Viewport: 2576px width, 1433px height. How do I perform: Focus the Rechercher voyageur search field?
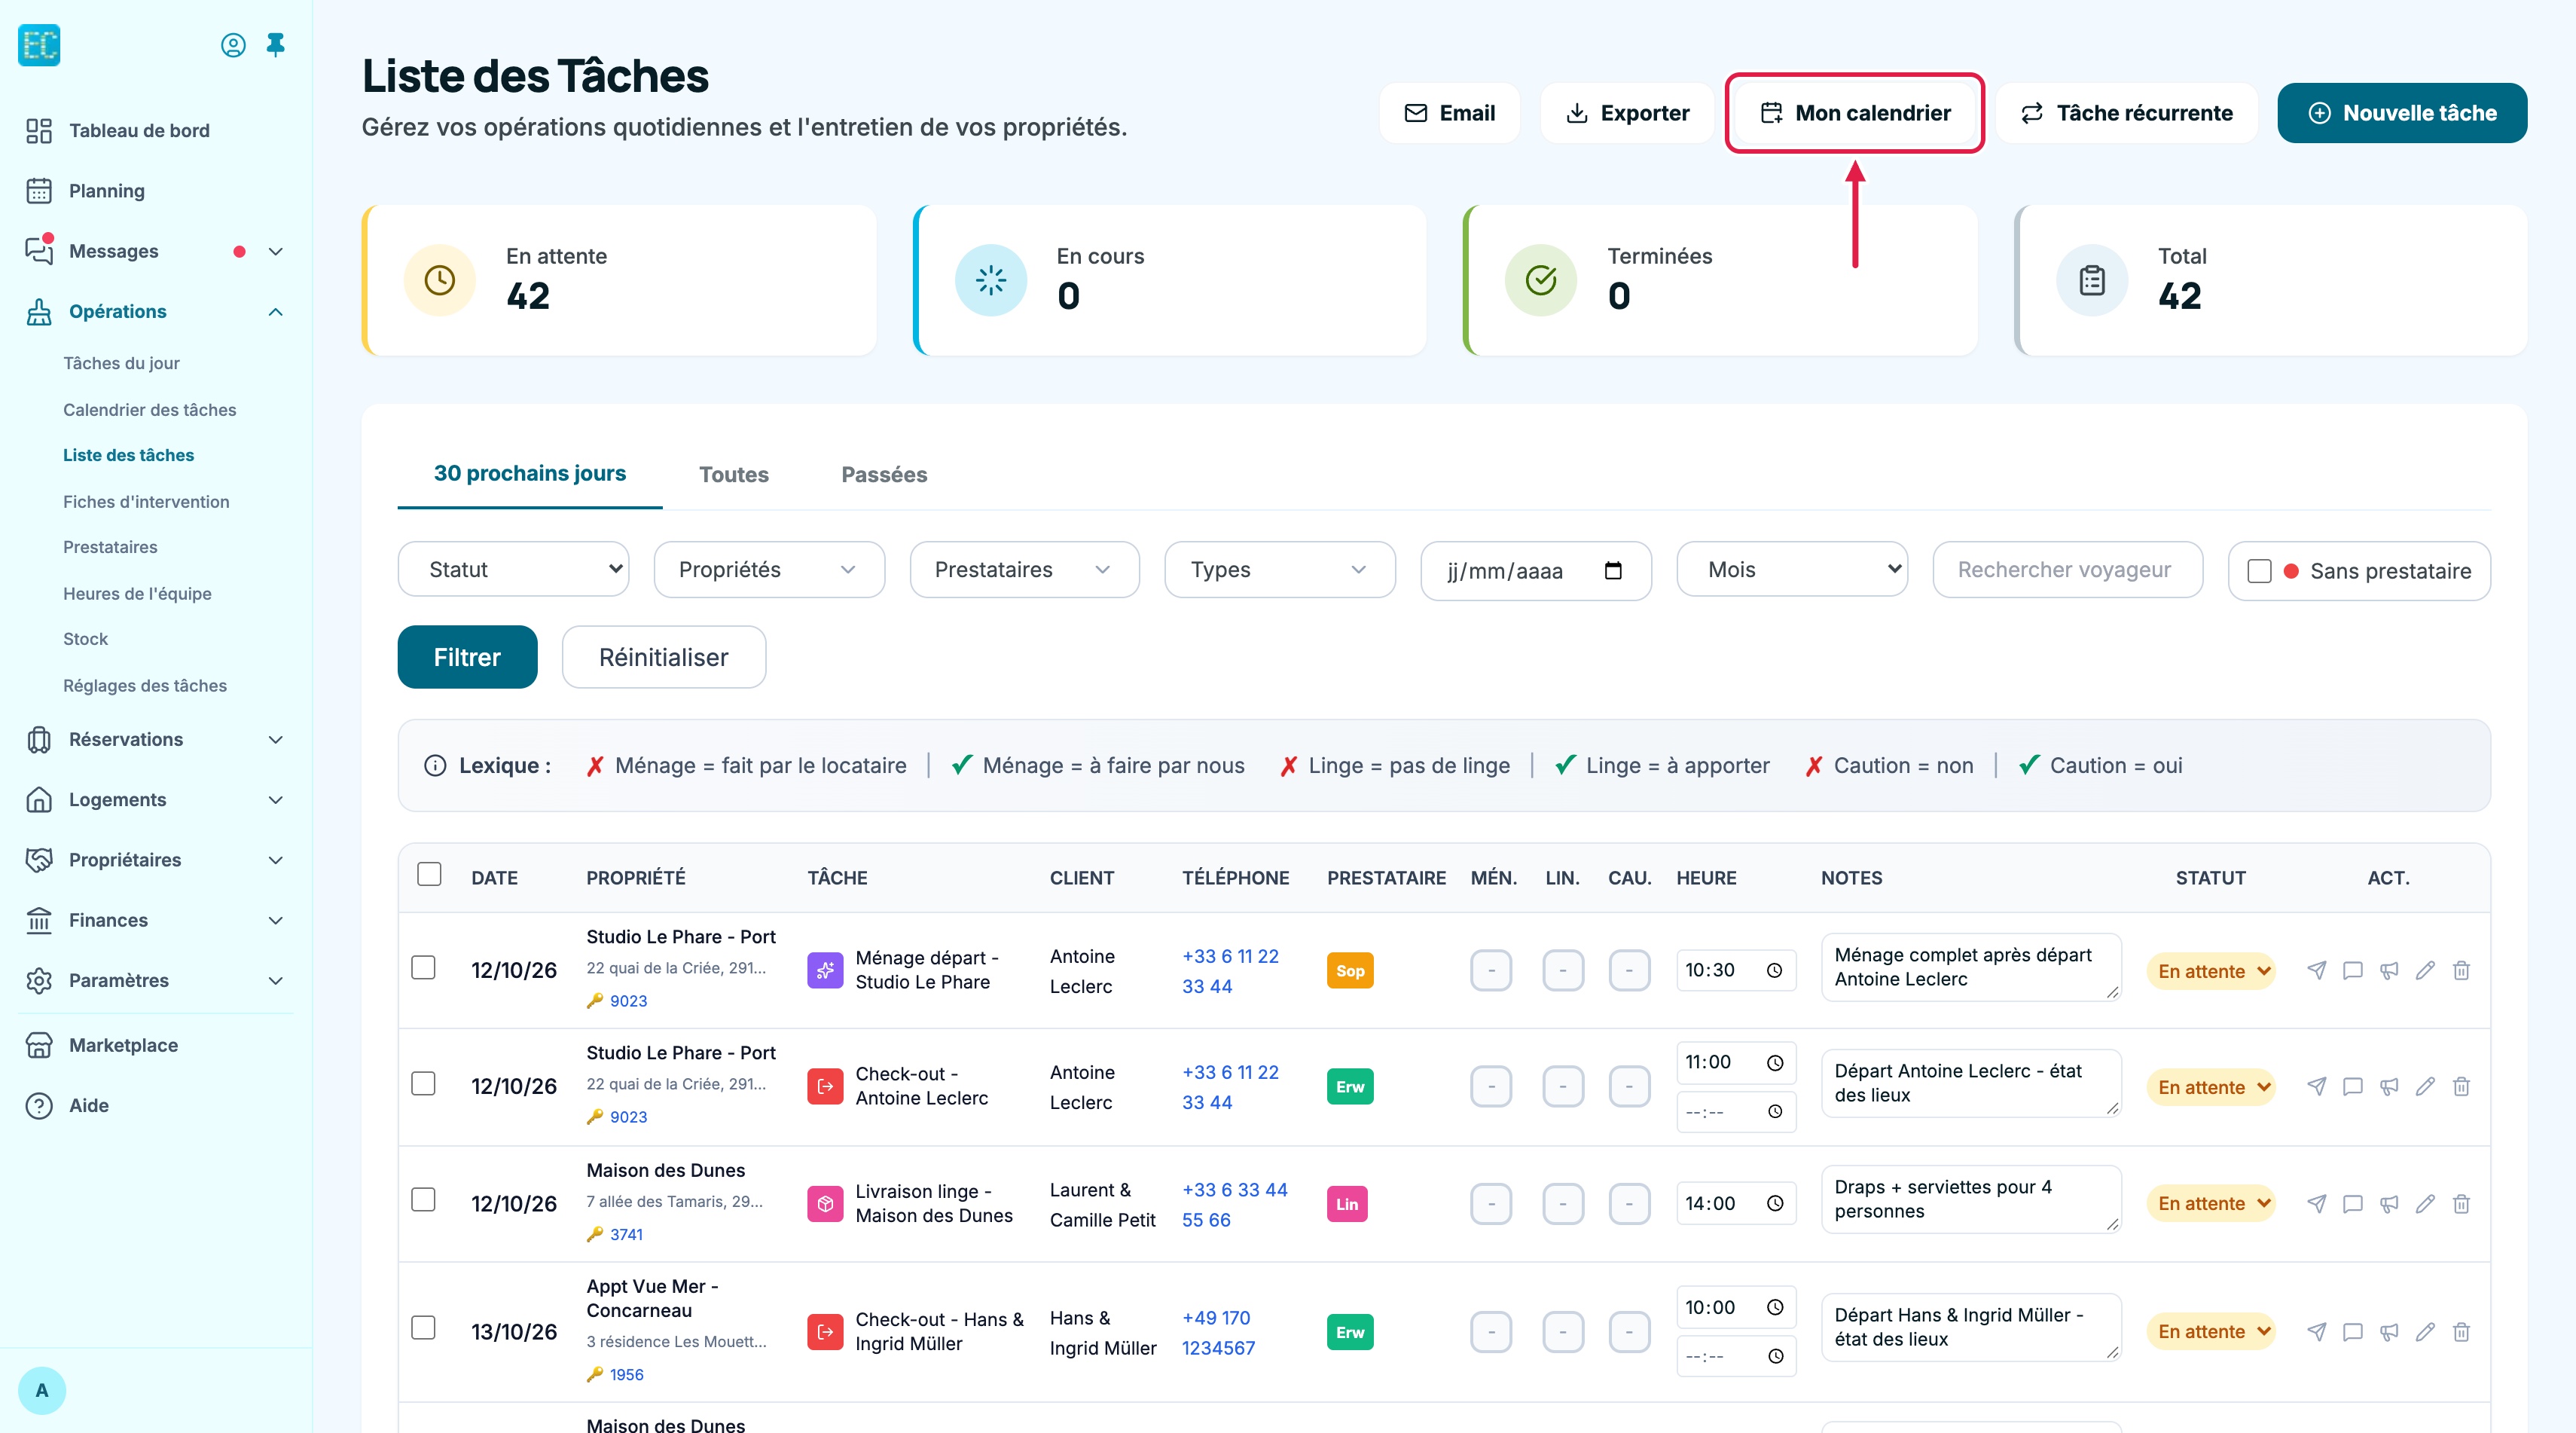click(x=2067, y=569)
